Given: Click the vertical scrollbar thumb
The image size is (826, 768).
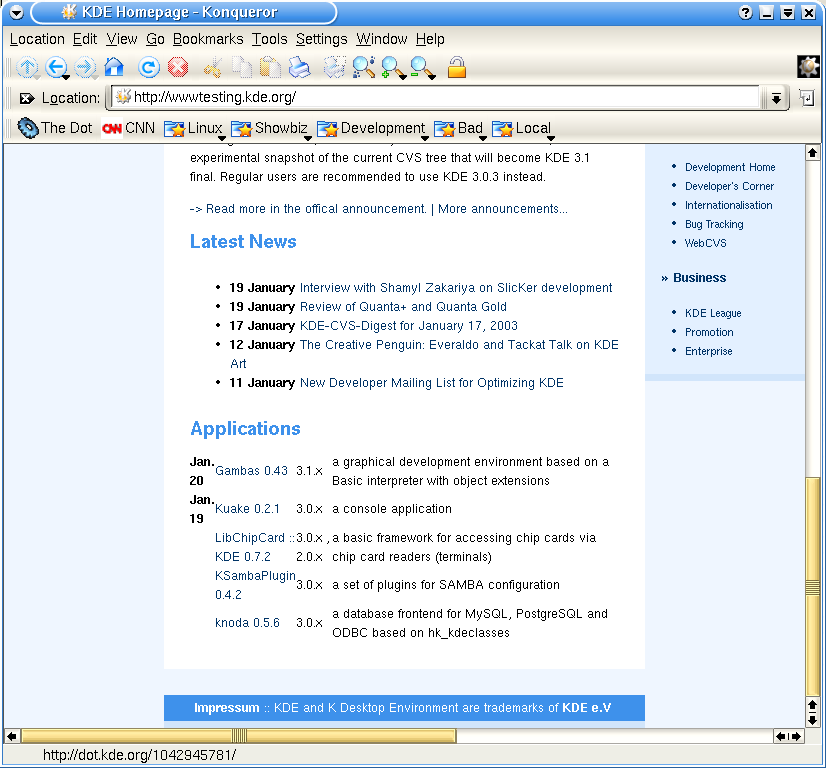Looking at the screenshot, I should pos(812,586).
